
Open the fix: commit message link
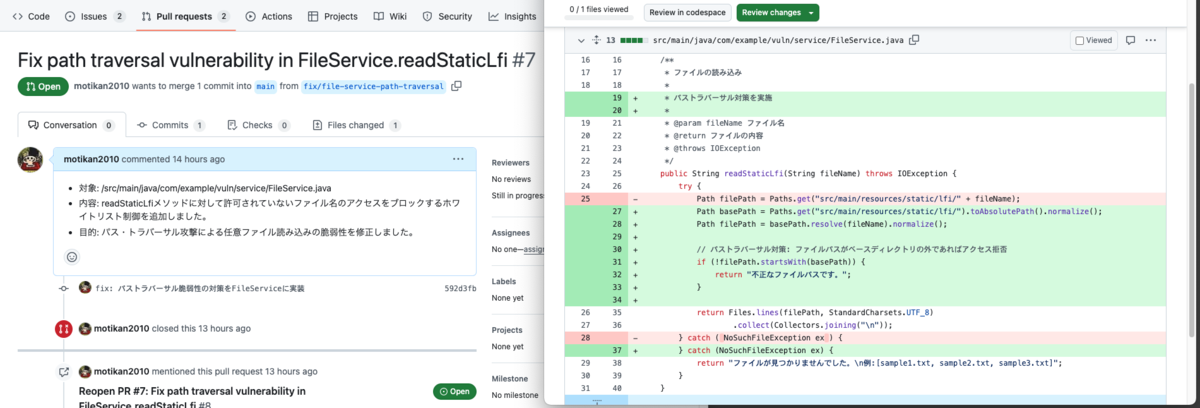(200, 288)
